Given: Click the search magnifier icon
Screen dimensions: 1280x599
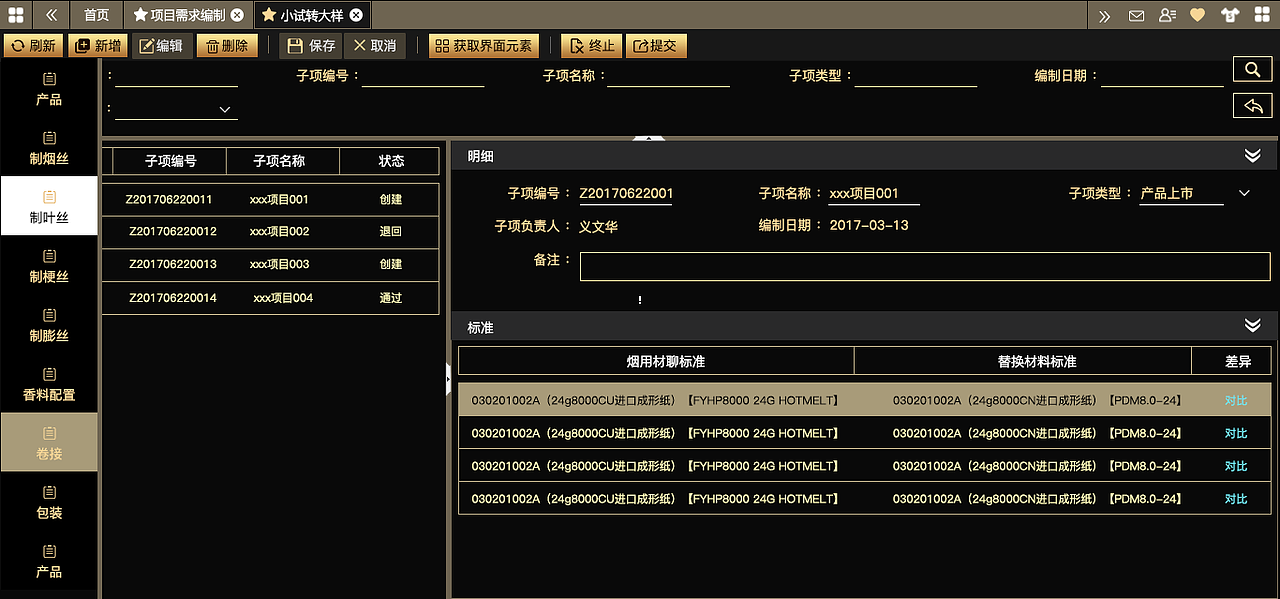Looking at the screenshot, I should [1252, 68].
